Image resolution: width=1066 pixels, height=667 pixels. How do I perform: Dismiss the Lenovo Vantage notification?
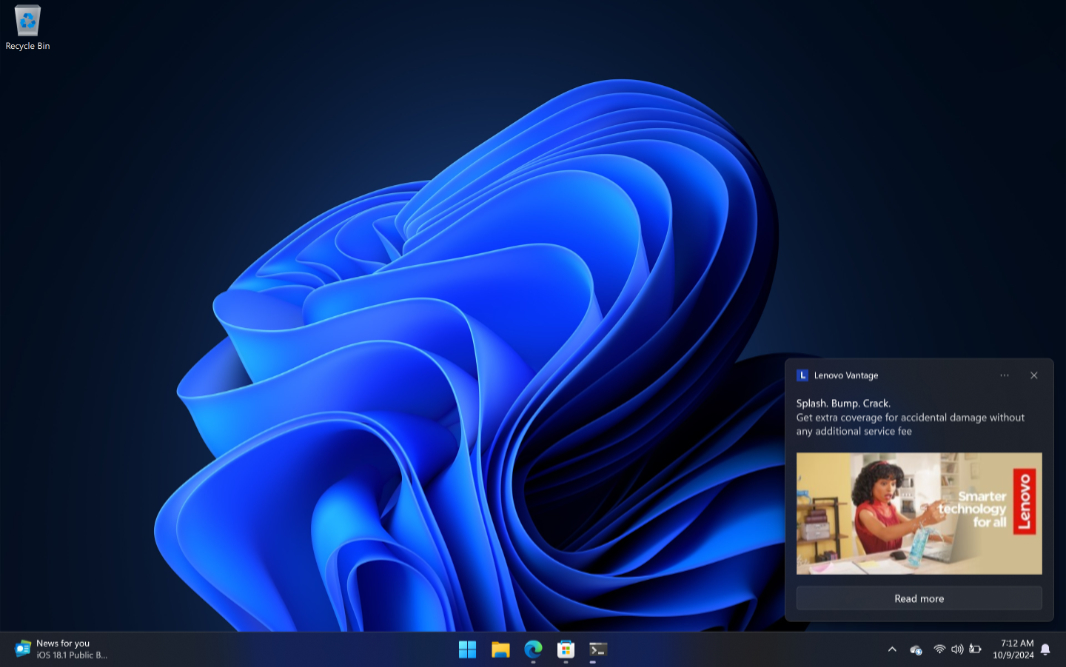1034,375
